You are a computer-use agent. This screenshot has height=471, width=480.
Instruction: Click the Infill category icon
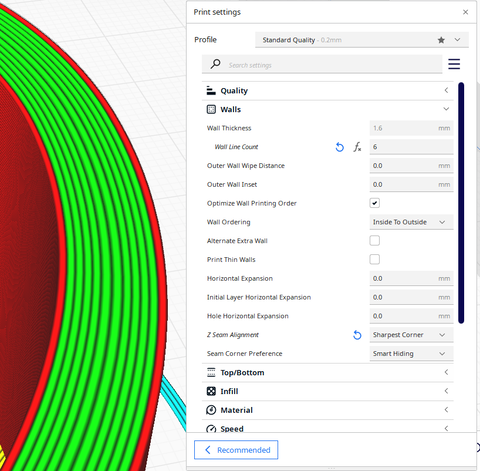[x=211, y=391]
